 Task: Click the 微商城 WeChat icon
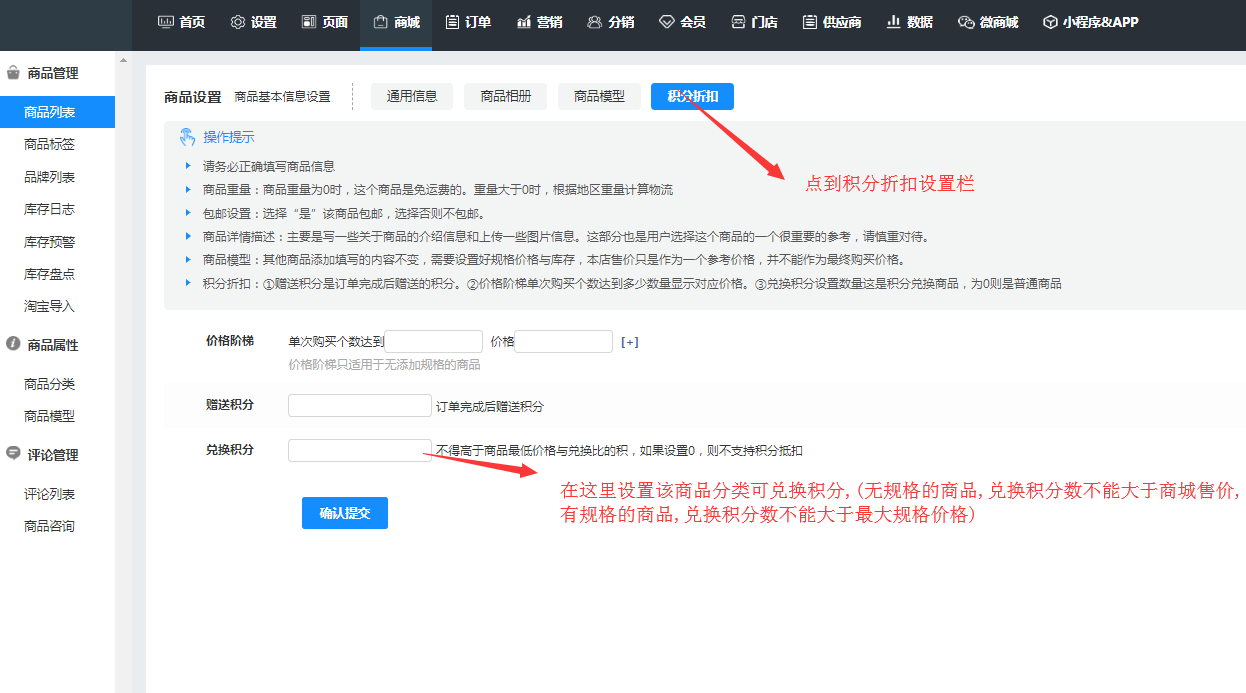click(965, 22)
